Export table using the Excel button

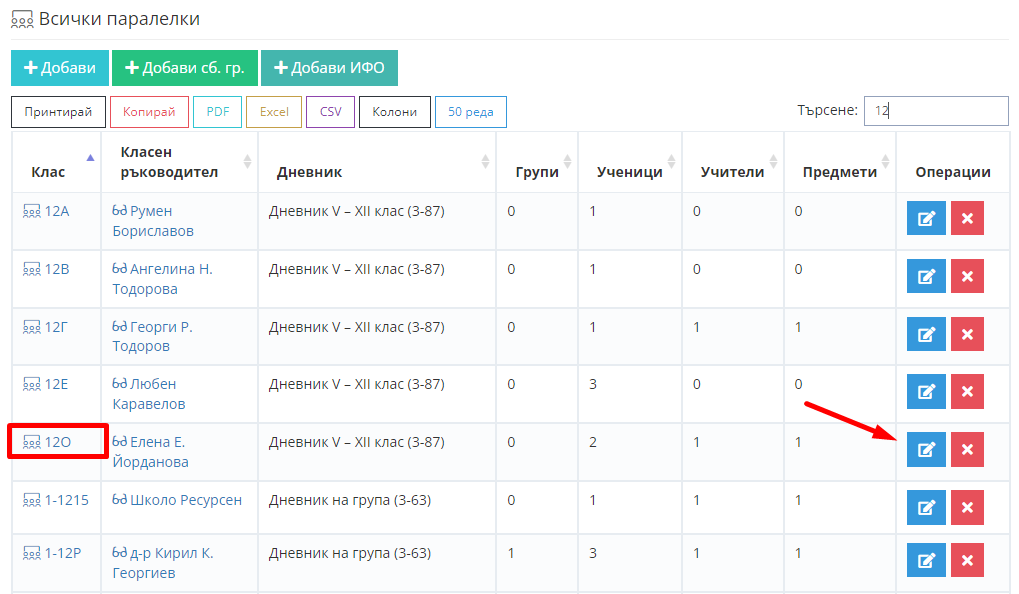273,112
